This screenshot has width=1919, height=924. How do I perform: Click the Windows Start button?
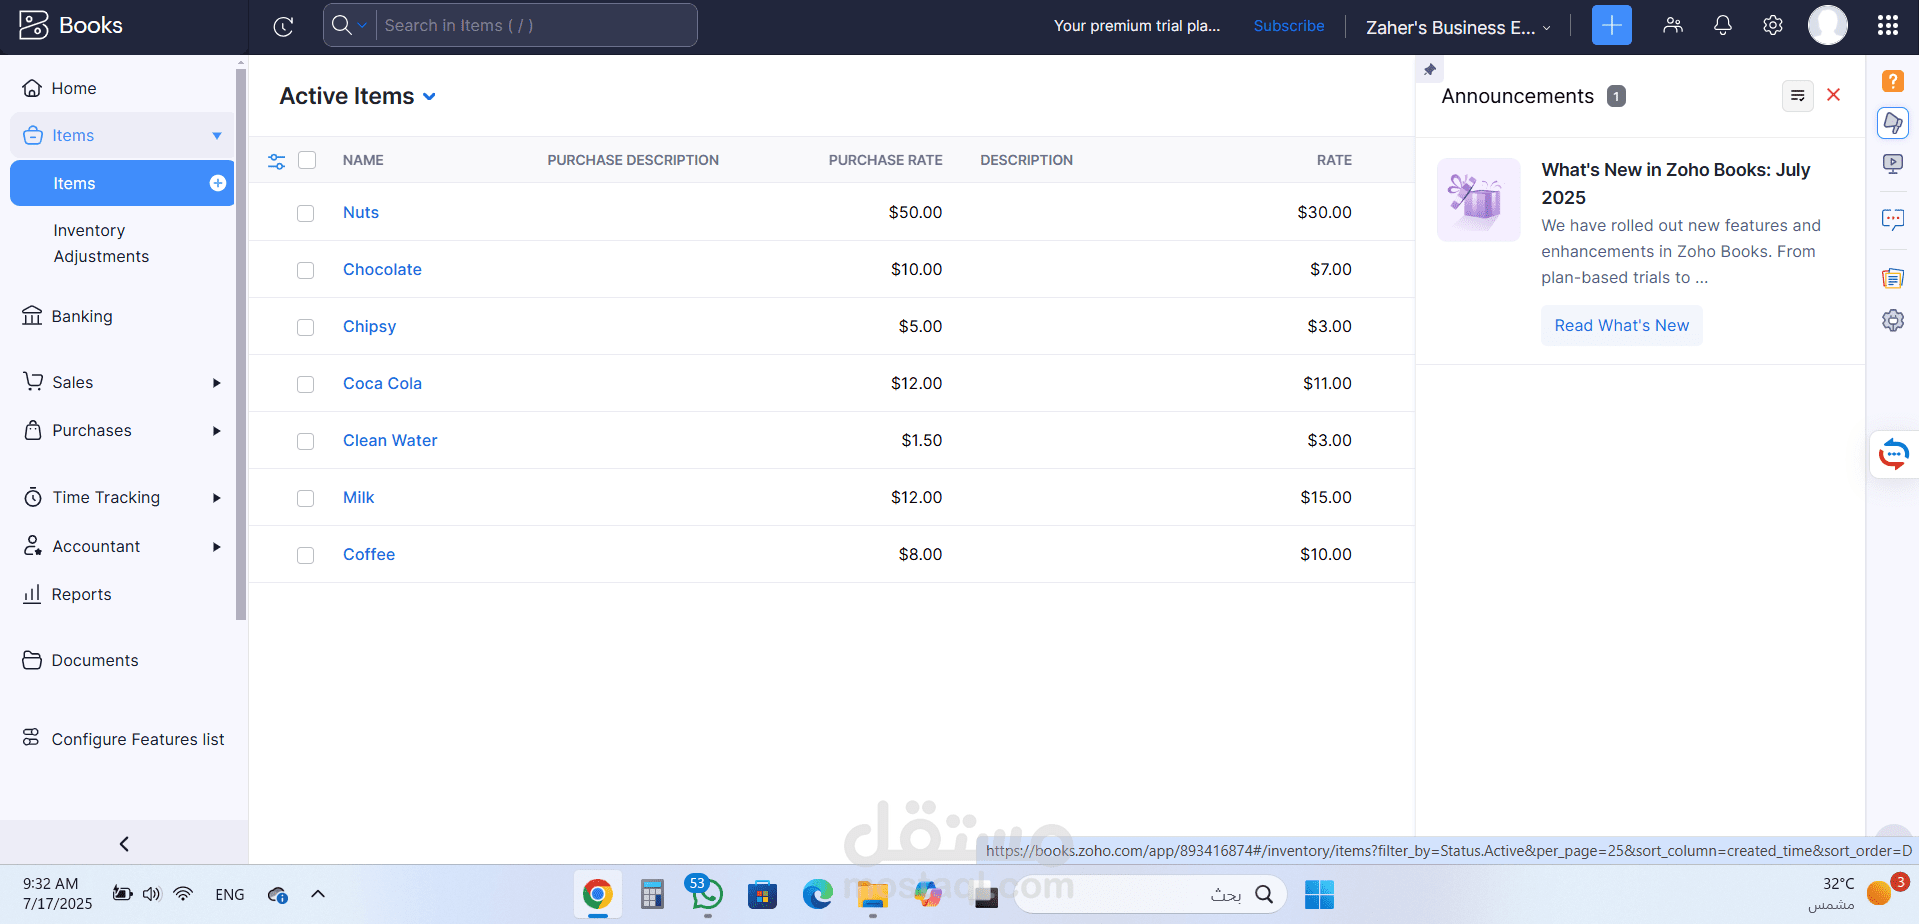click(1319, 894)
